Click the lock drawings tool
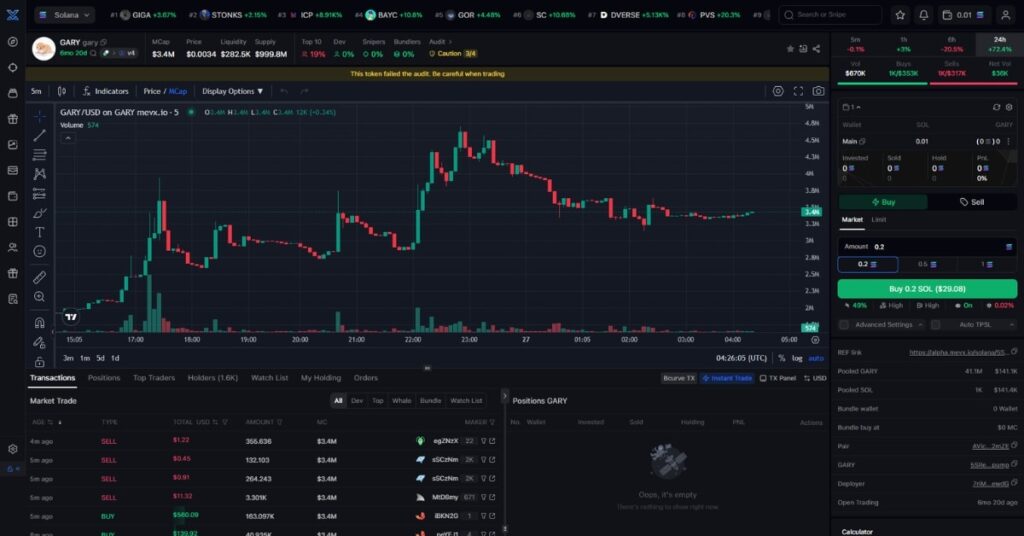 click(x=40, y=362)
